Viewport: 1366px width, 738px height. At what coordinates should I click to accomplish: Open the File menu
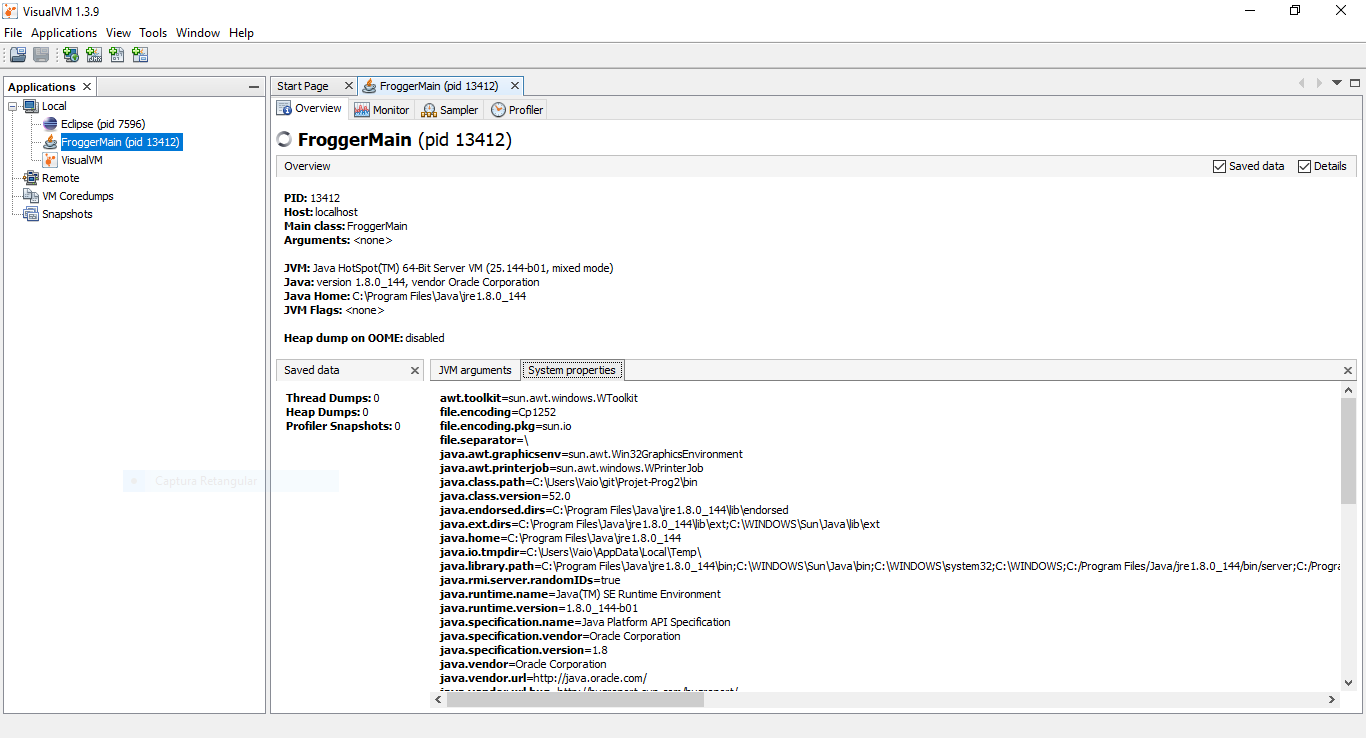click(x=13, y=33)
